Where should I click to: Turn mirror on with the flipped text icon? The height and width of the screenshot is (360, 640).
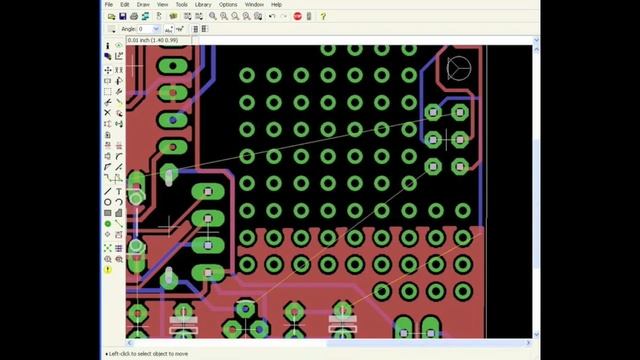180,29
